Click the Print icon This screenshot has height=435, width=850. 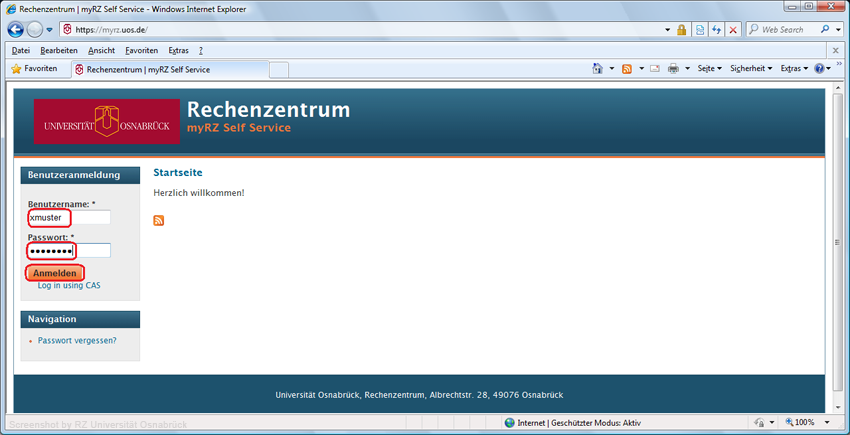(673, 69)
